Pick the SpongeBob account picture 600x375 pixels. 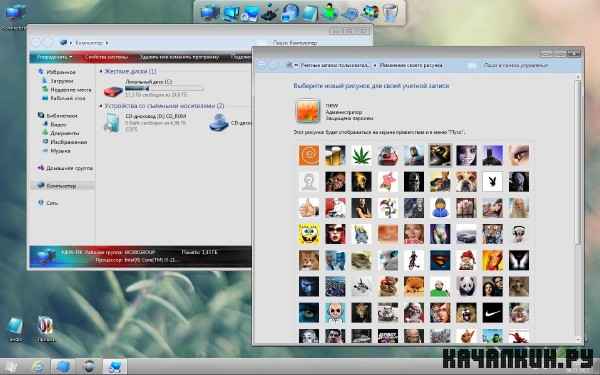click(x=308, y=234)
